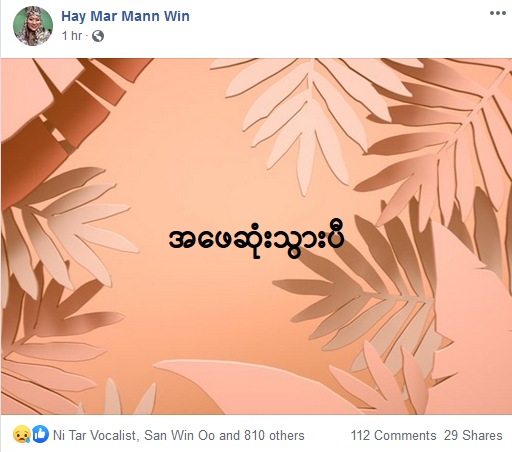Open the peach leaf background post image
The height and width of the screenshot is (452, 512).
click(x=256, y=236)
